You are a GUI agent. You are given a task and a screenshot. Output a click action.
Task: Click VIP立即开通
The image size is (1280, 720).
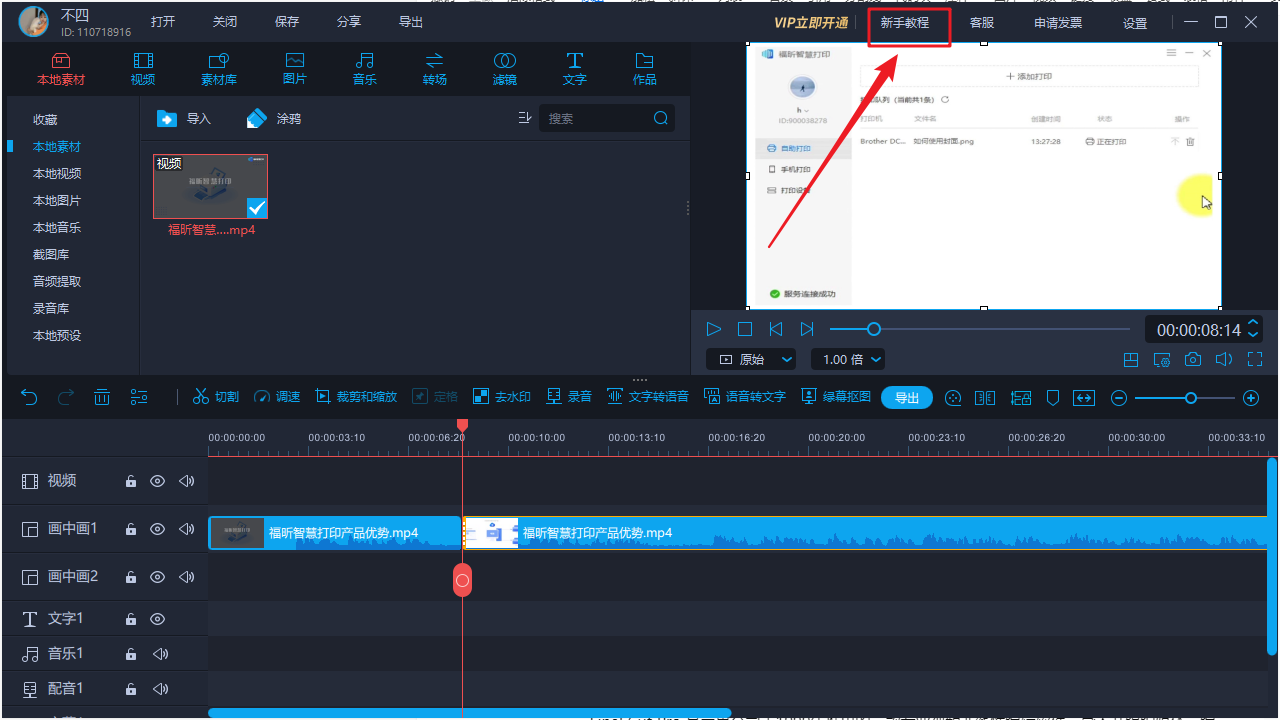click(x=811, y=23)
